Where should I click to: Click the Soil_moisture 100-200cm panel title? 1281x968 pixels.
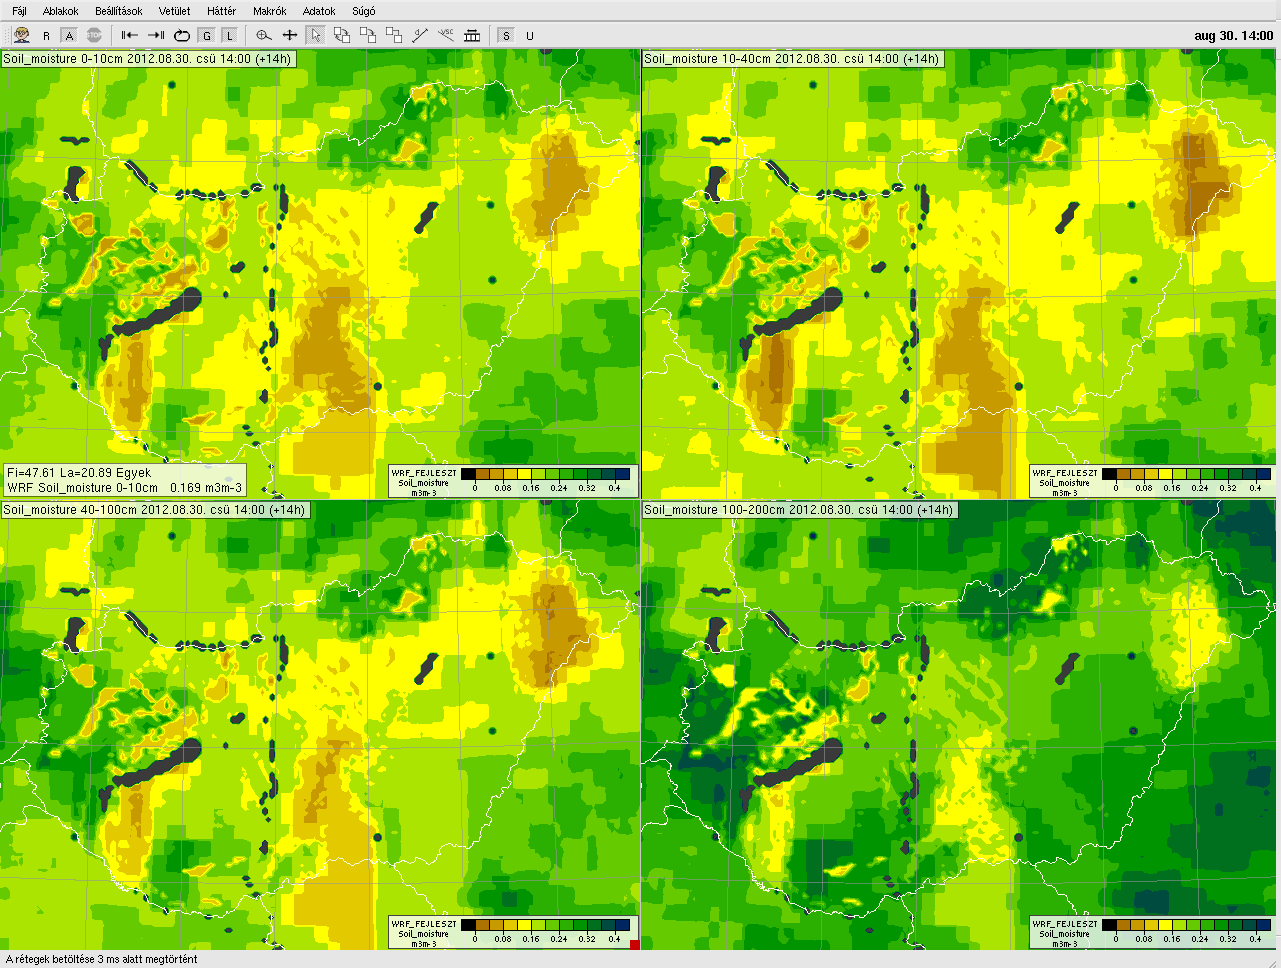click(x=800, y=509)
